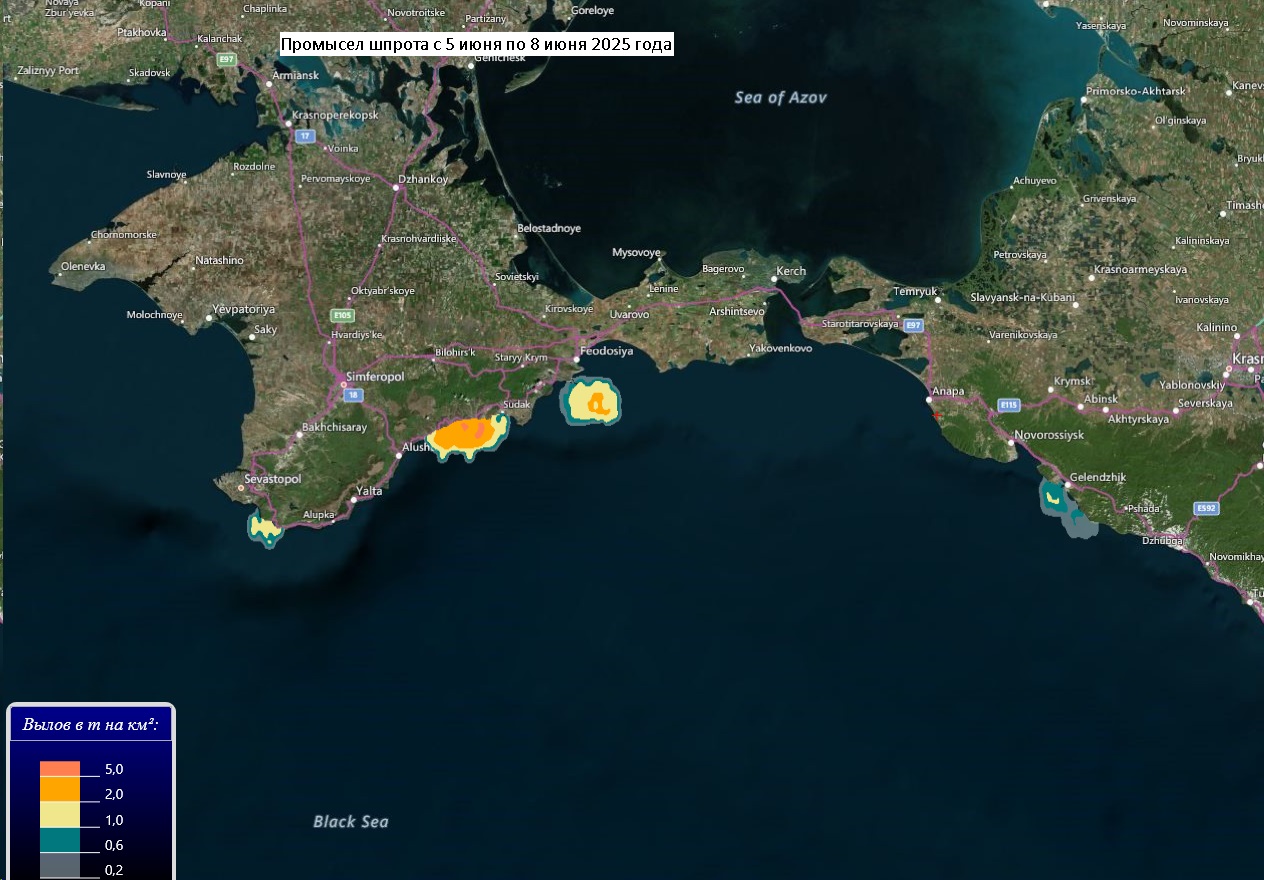Screen dimensions: 1264x880
Task: Click the small catch zone below Sevastopol
Action: pyautogui.click(x=265, y=527)
